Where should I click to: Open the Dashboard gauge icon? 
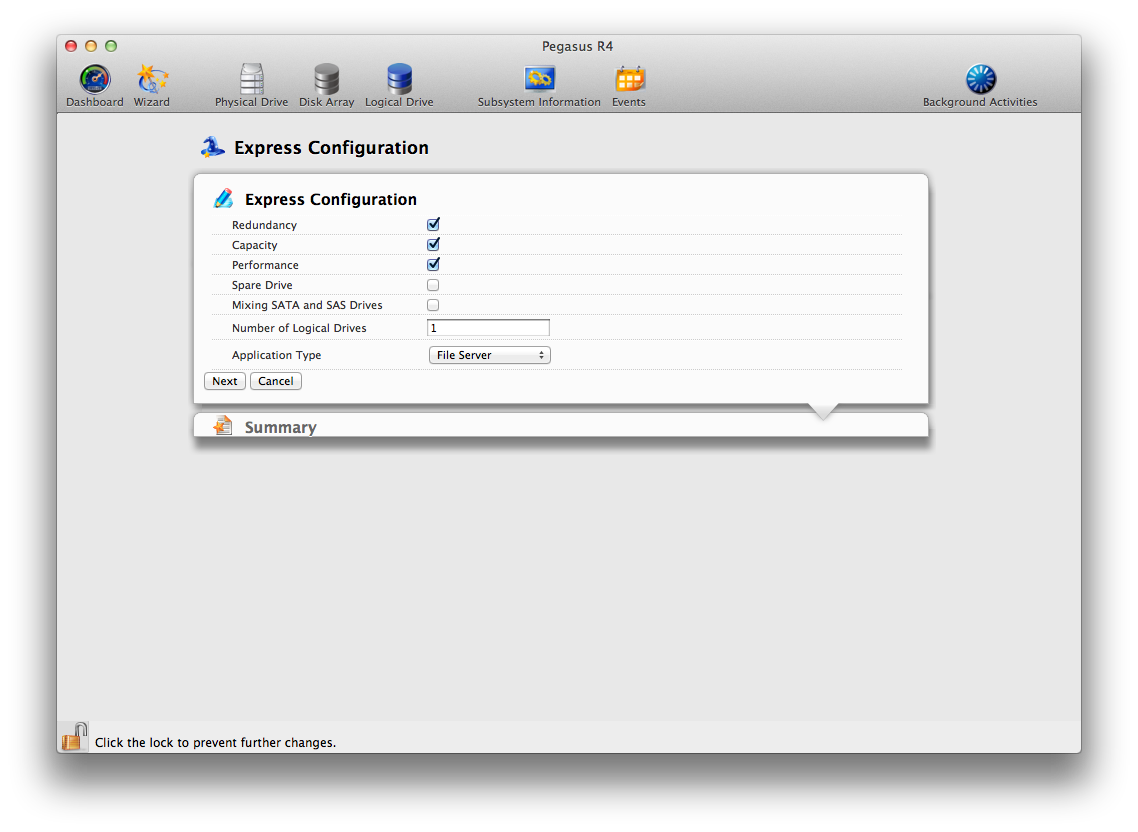pyautogui.click(x=95, y=80)
